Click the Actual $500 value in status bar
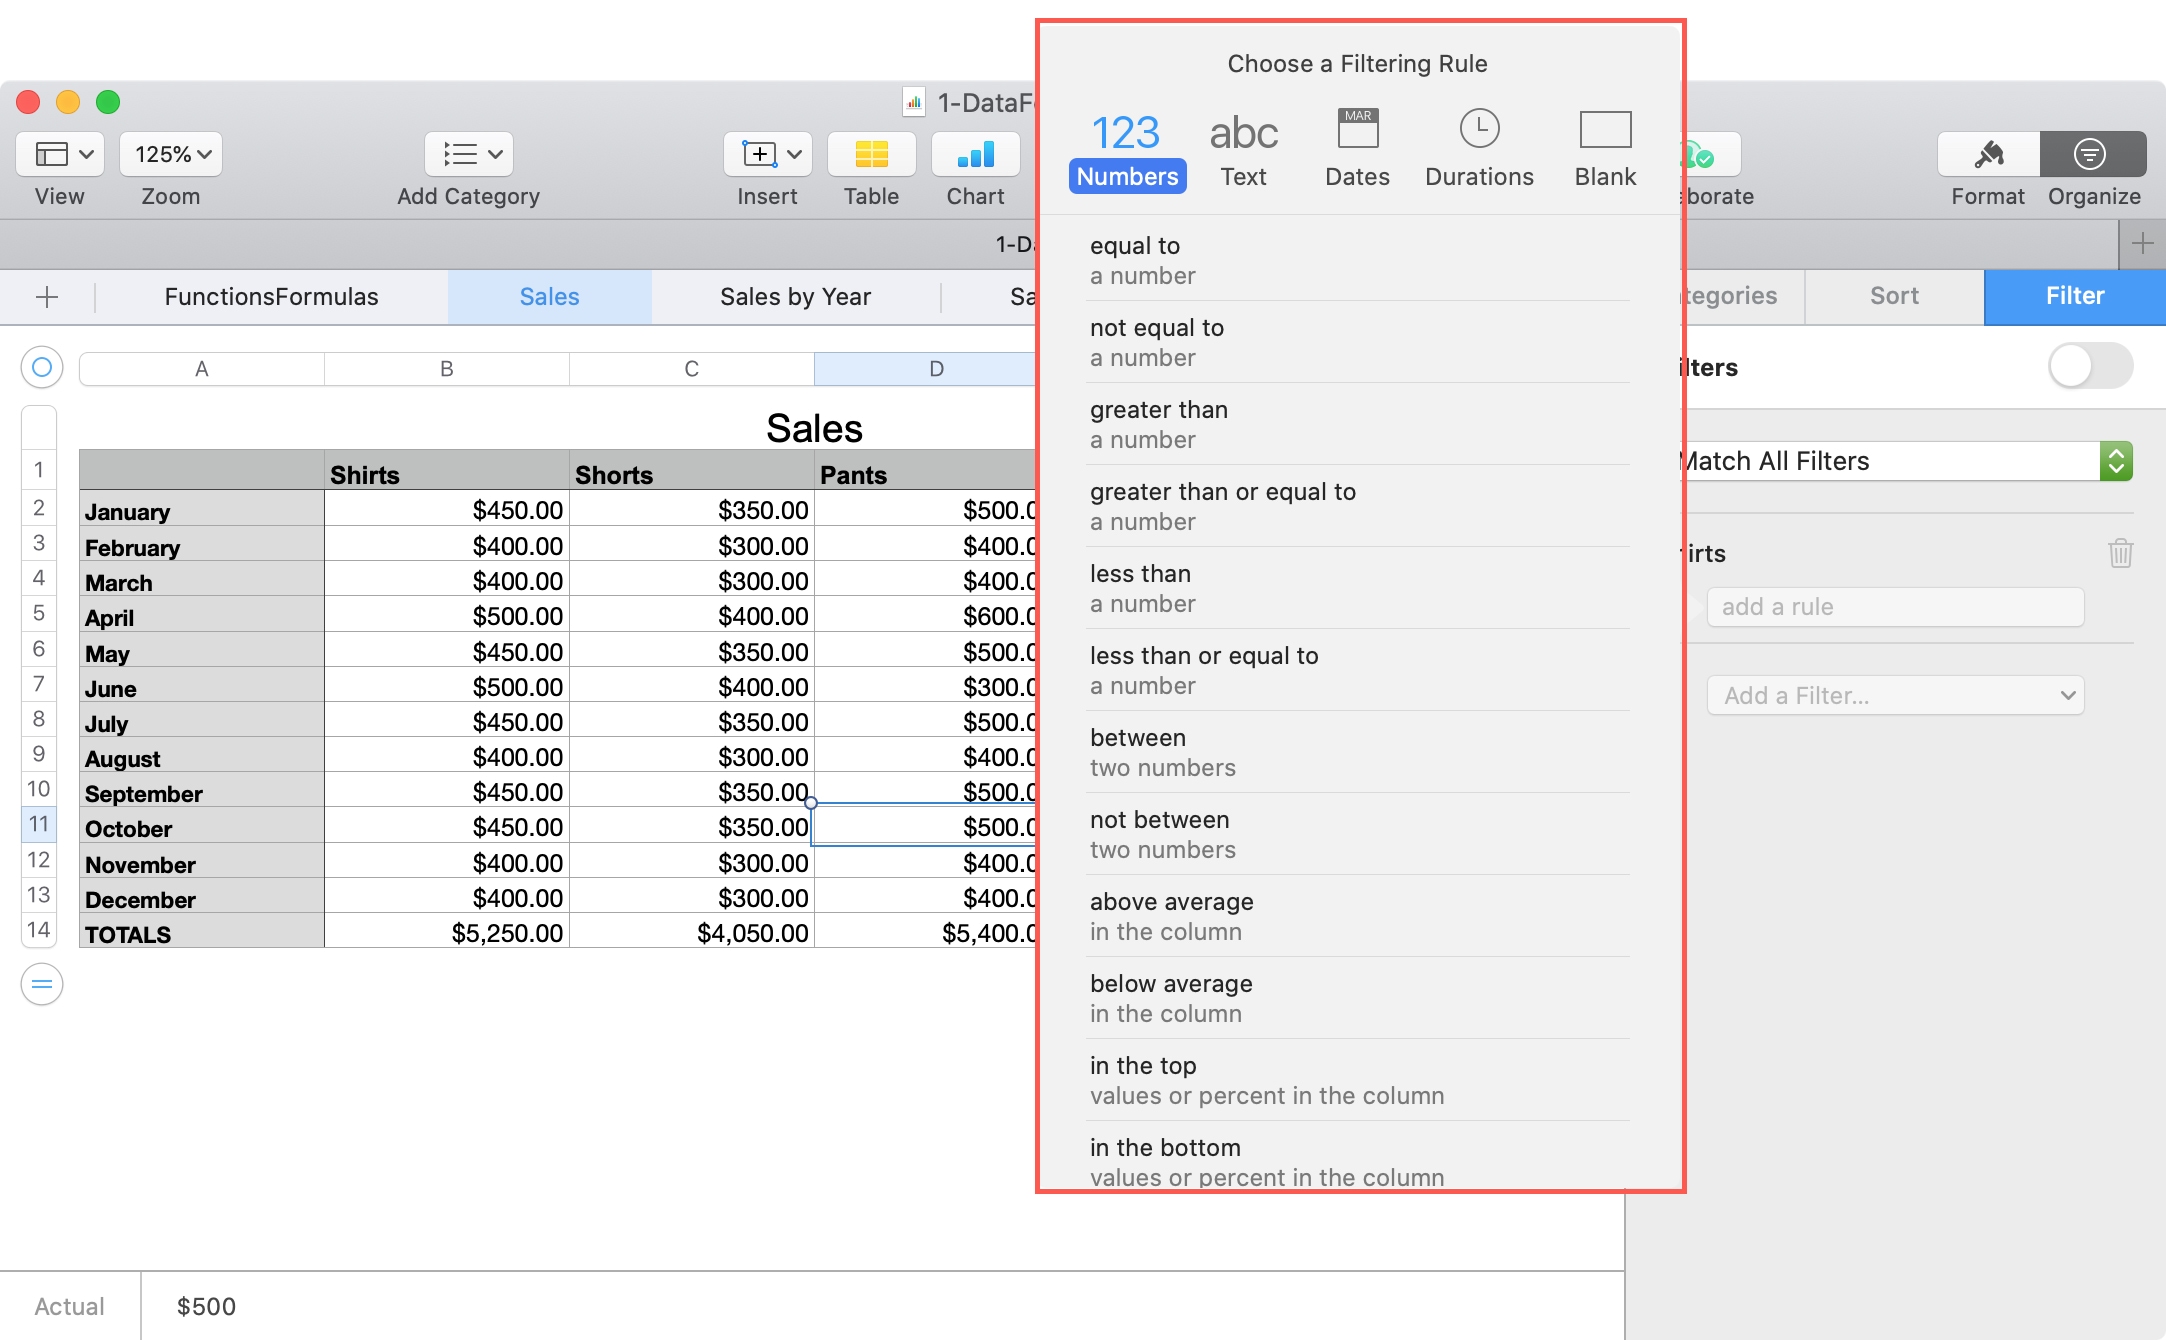 [206, 1307]
